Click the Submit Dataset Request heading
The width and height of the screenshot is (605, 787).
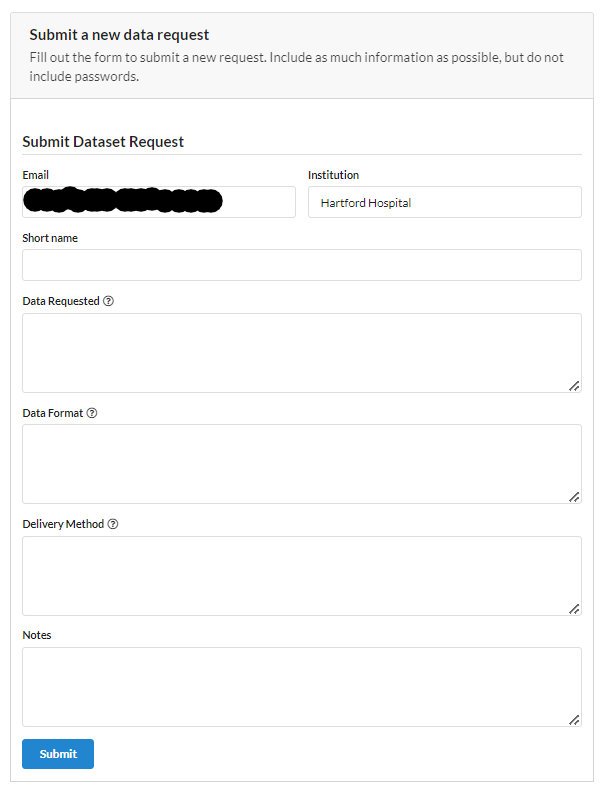point(103,142)
